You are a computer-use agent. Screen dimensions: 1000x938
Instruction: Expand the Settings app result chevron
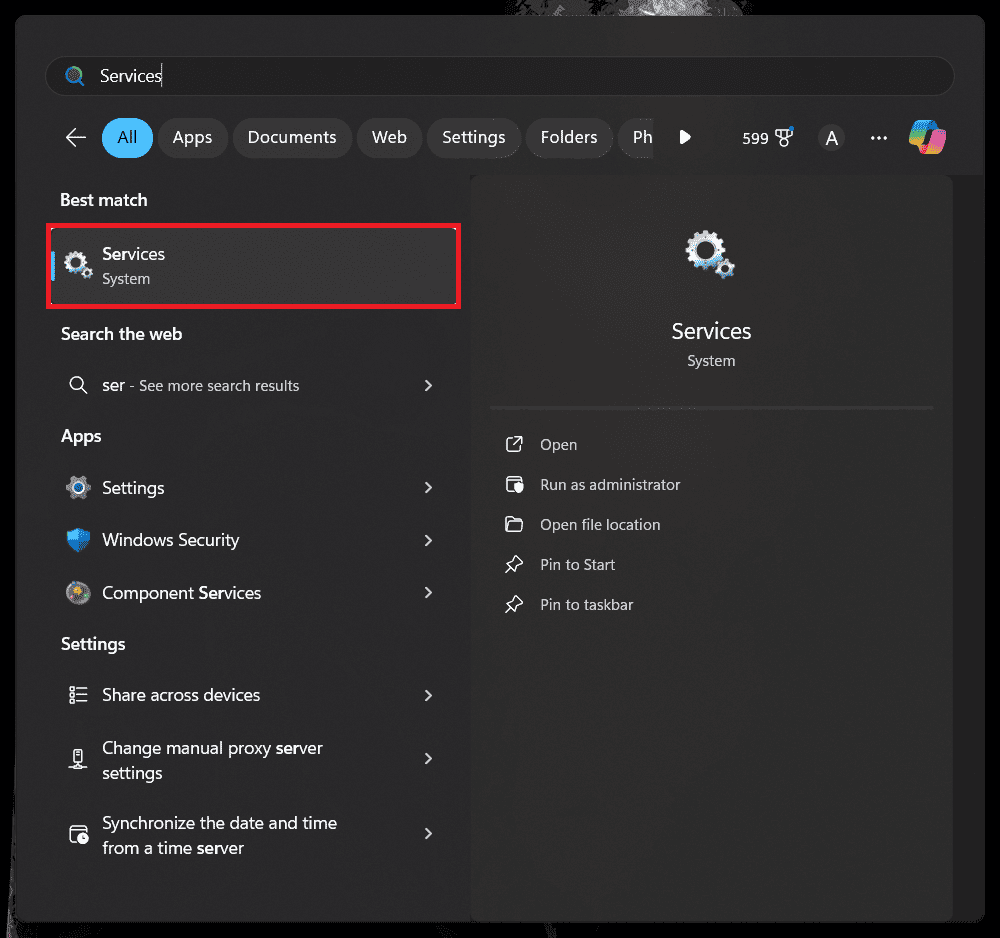(x=428, y=488)
